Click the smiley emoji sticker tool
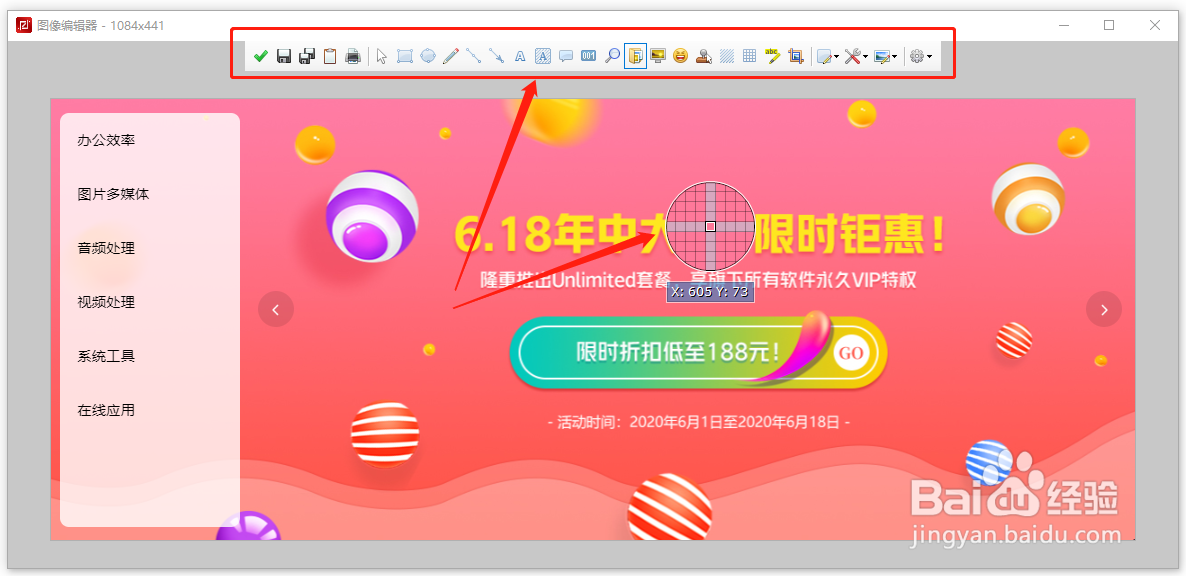1186x576 pixels. [x=681, y=56]
